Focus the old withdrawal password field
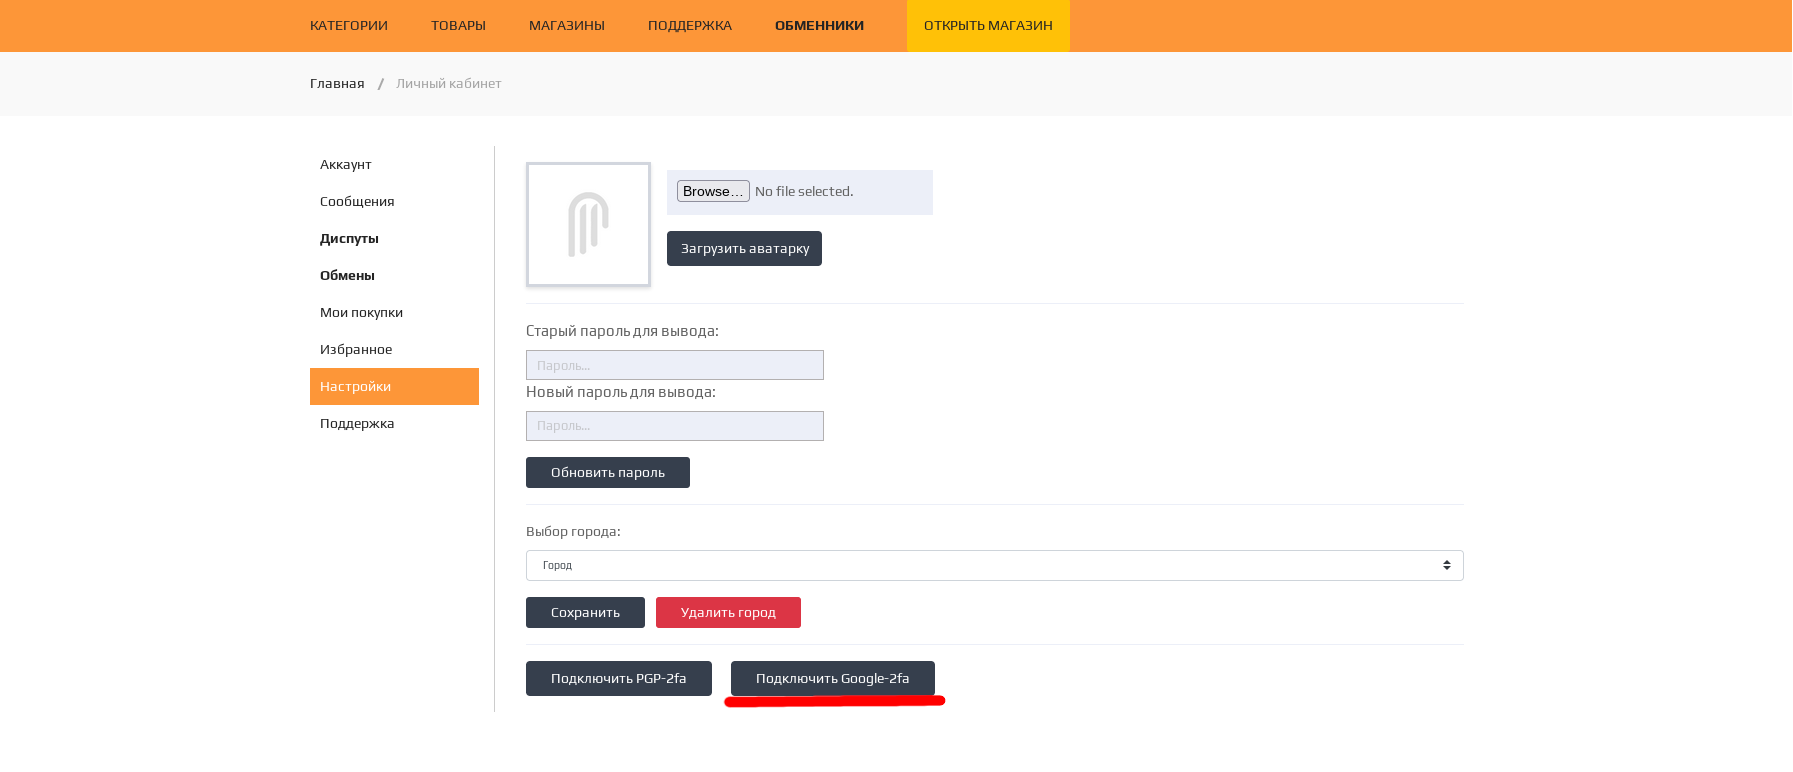Viewport: 1793px width, 772px height. click(x=675, y=365)
